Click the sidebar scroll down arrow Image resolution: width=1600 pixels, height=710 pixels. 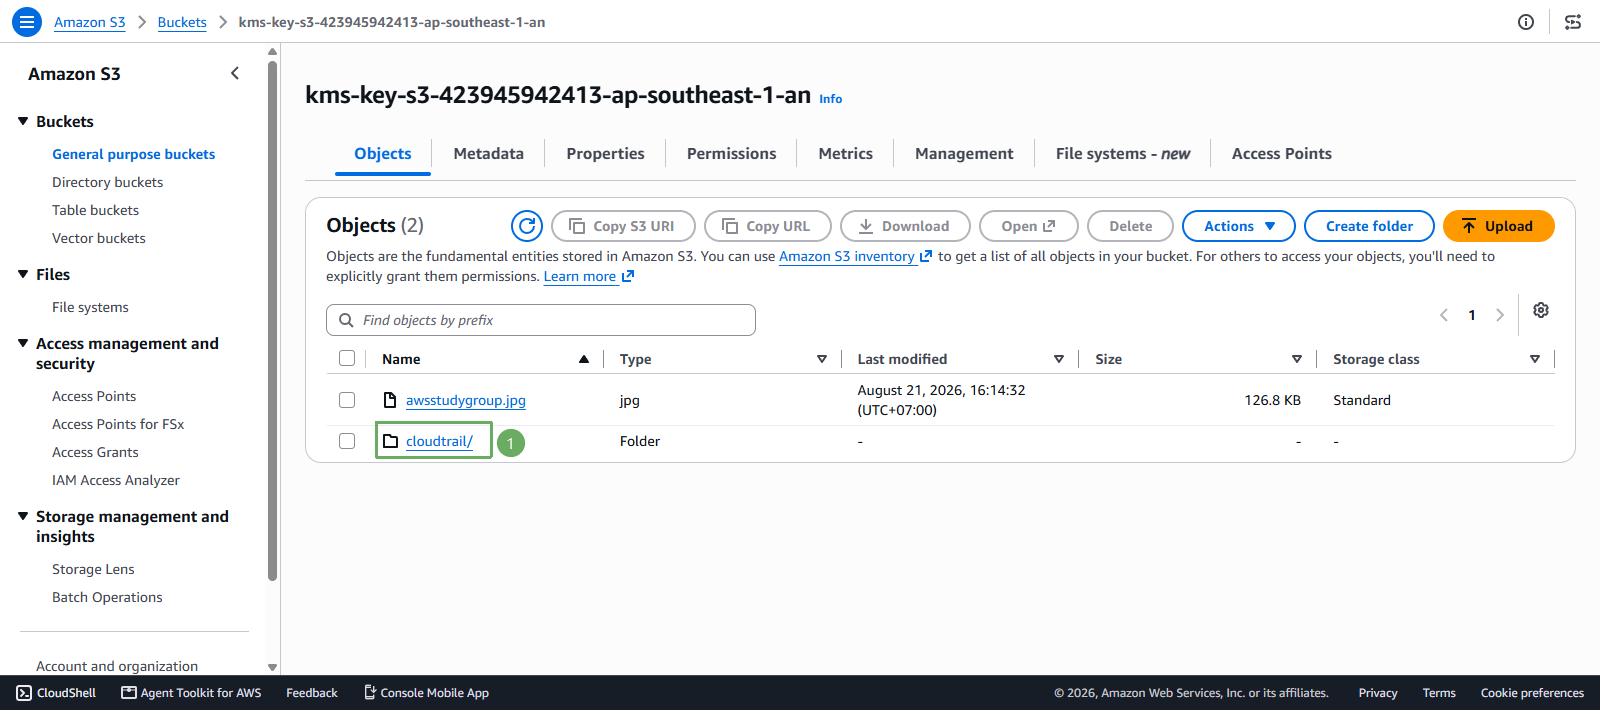pyautogui.click(x=272, y=667)
